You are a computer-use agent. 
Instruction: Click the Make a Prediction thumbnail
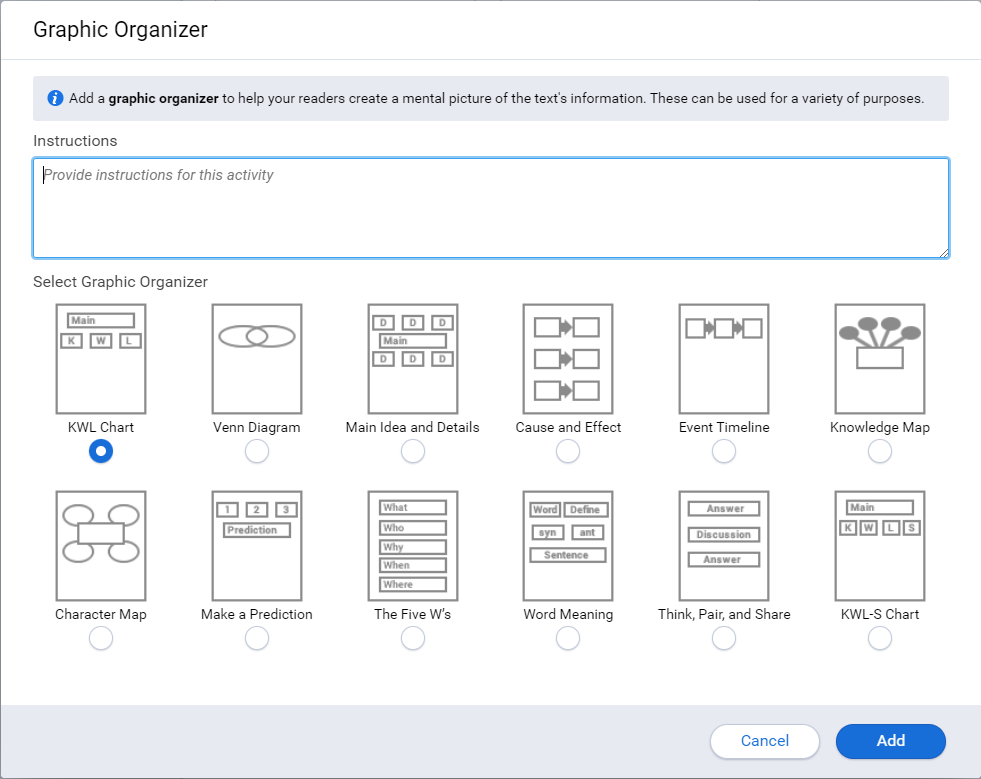(x=257, y=546)
